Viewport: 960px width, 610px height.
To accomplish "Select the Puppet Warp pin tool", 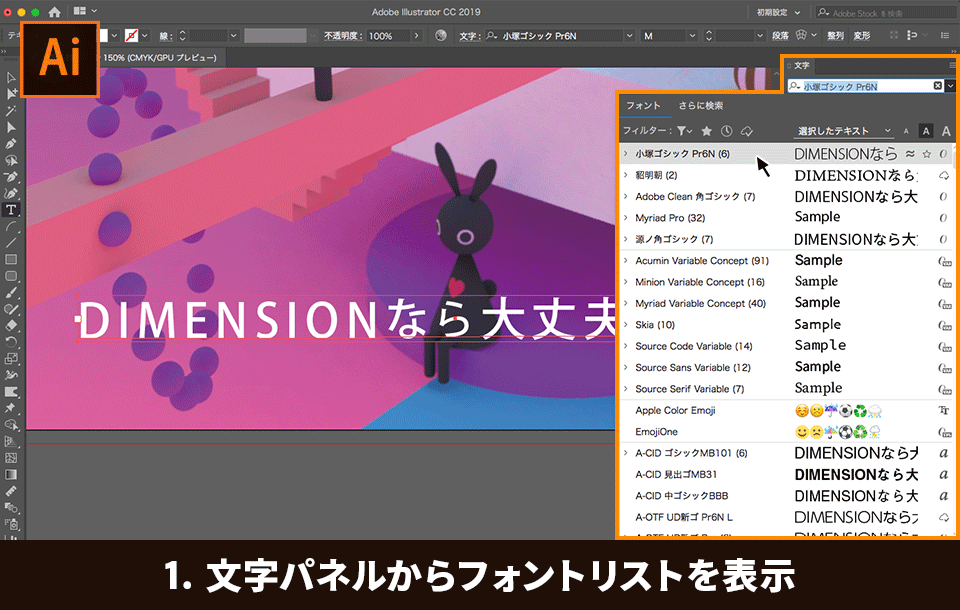I will click(x=10, y=409).
